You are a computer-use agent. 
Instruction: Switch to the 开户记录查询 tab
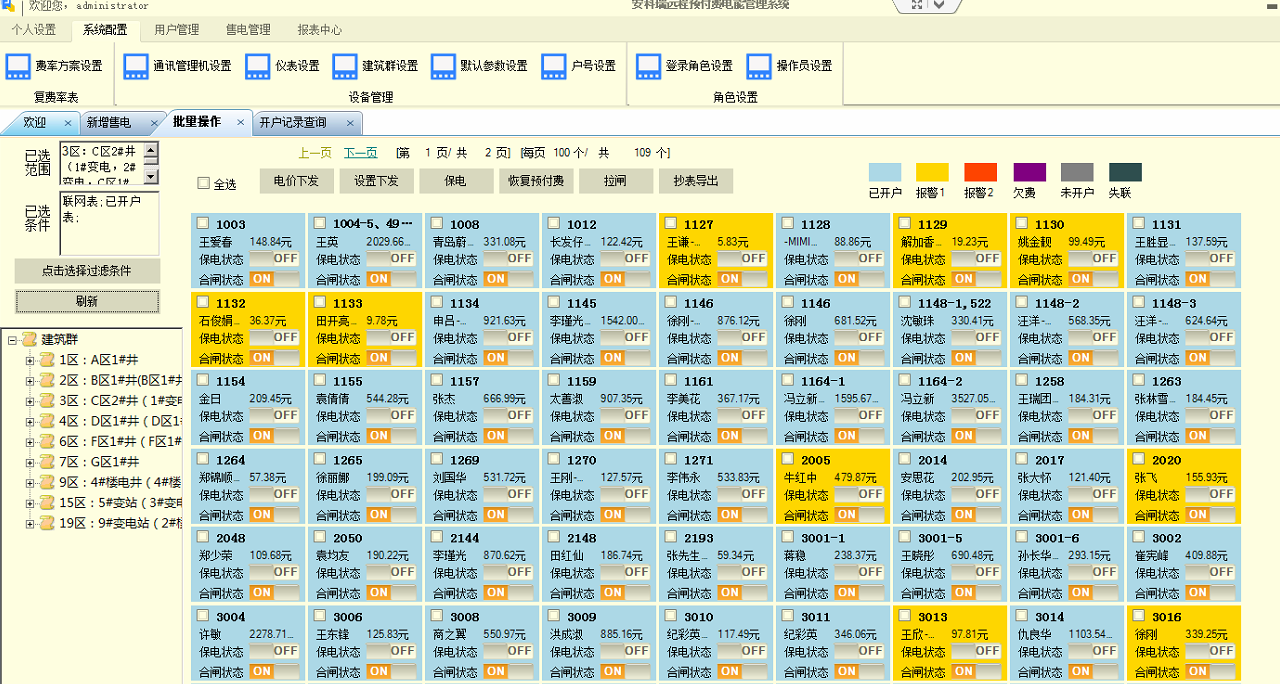pyautogui.click(x=296, y=123)
